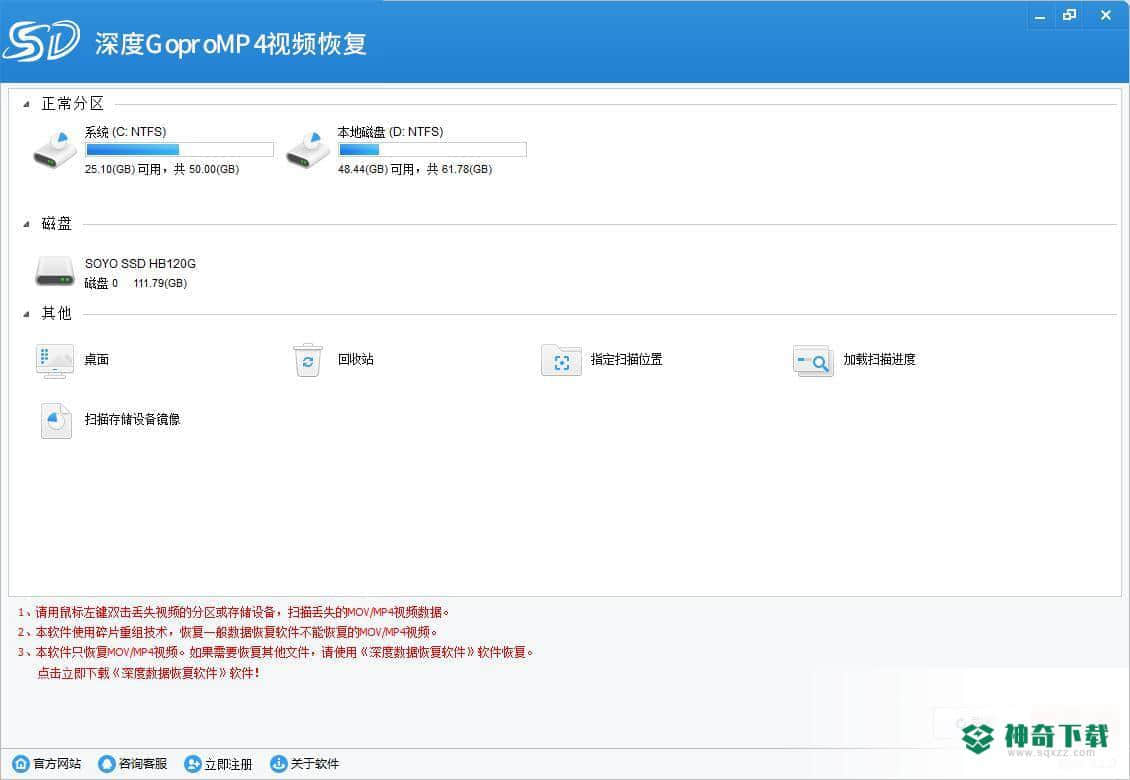Collapse the 其他 section
Image resolution: width=1130 pixels, height=780 pixels.
pyautogui.click(x=26, y=314)
